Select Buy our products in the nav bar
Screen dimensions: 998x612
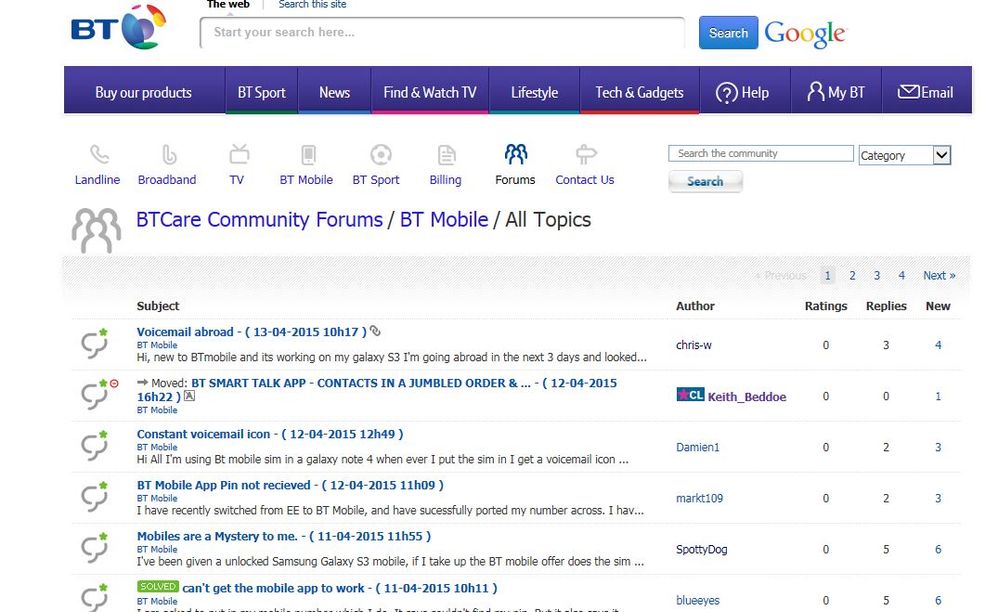[x=143, y=92]
